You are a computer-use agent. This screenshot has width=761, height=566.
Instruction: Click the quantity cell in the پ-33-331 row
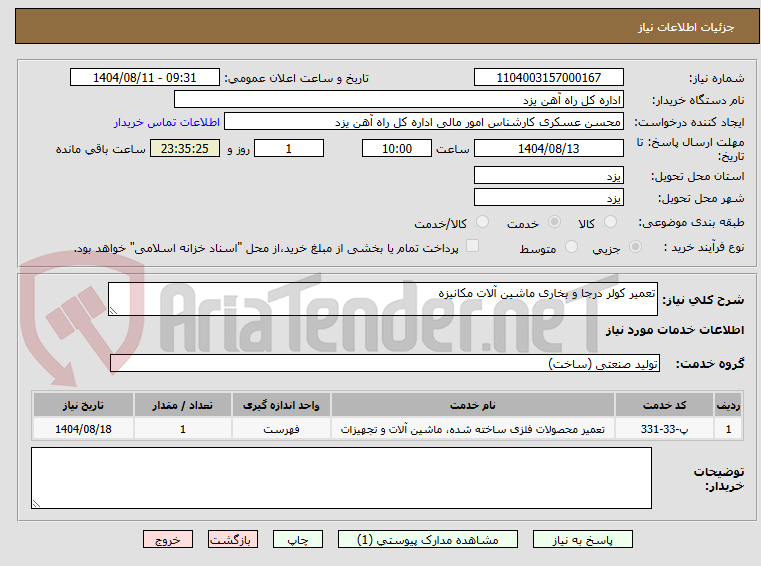pyautogui.click(x=182, y=429)
